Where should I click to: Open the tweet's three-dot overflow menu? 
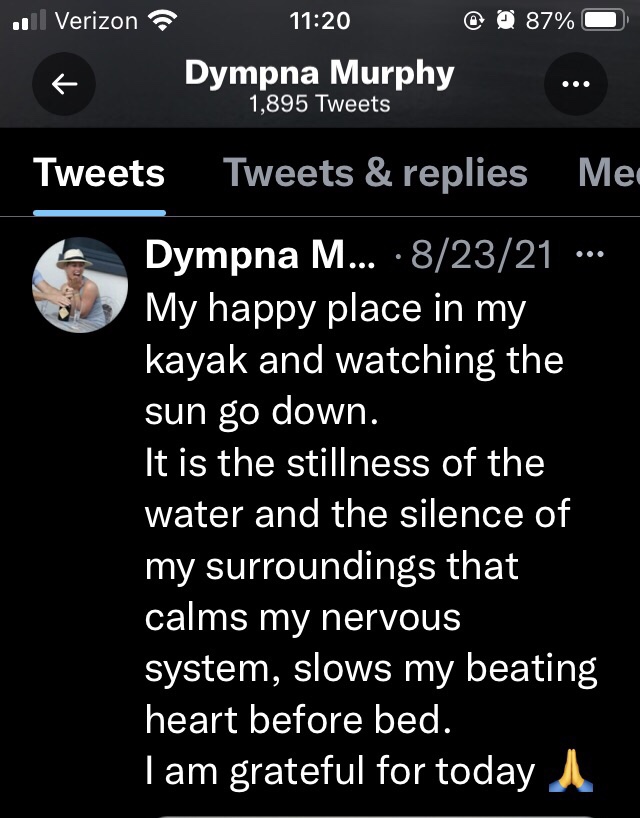click(x=592, y=255)
